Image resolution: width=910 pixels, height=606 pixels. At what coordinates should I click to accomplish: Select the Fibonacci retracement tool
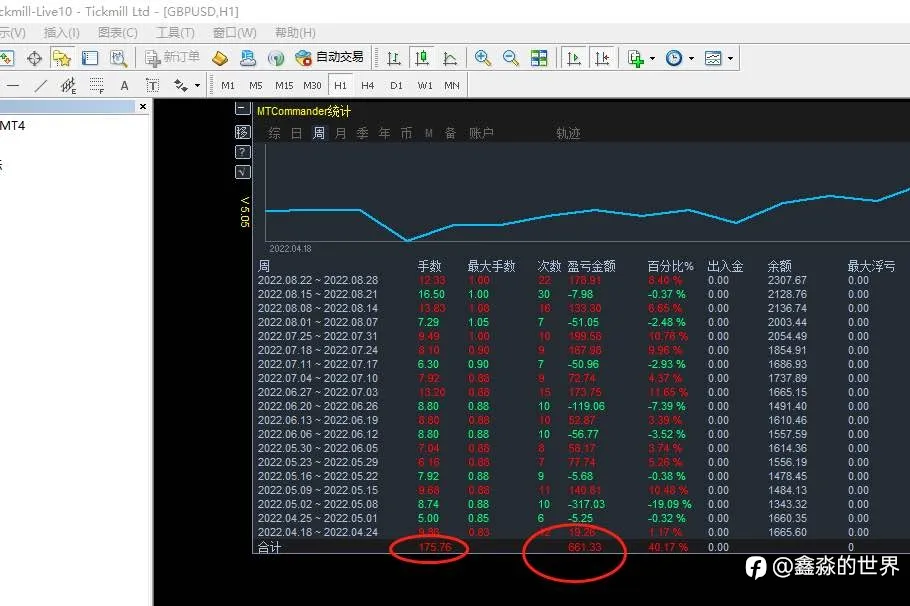(x=96, y=86)
